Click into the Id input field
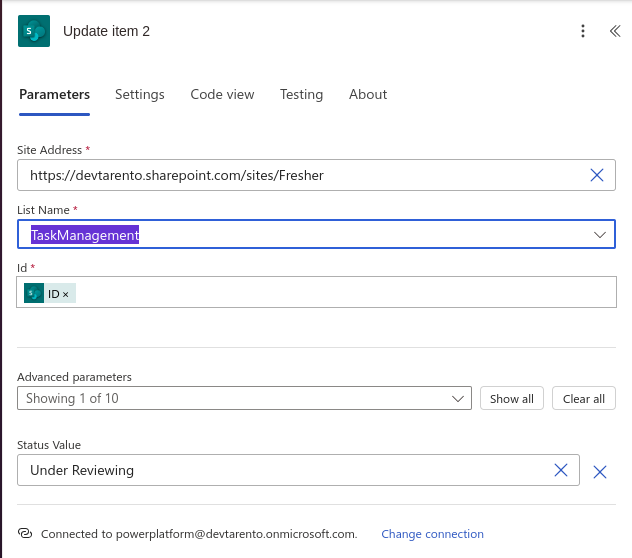The height and width of the screenshot is (558, 632). point(340,293)
